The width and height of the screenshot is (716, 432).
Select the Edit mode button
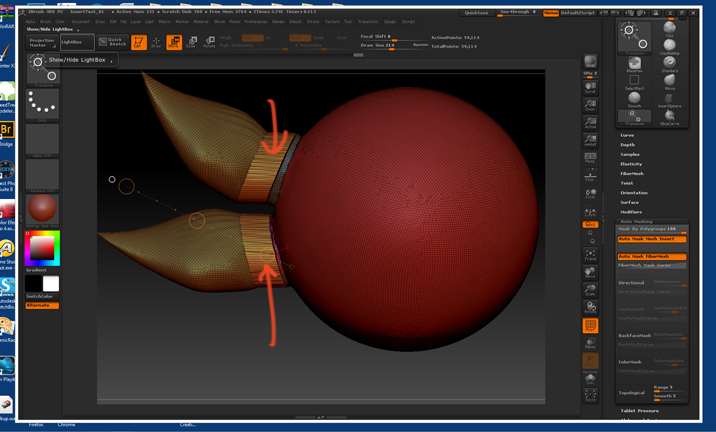click(x=139, y=42)
